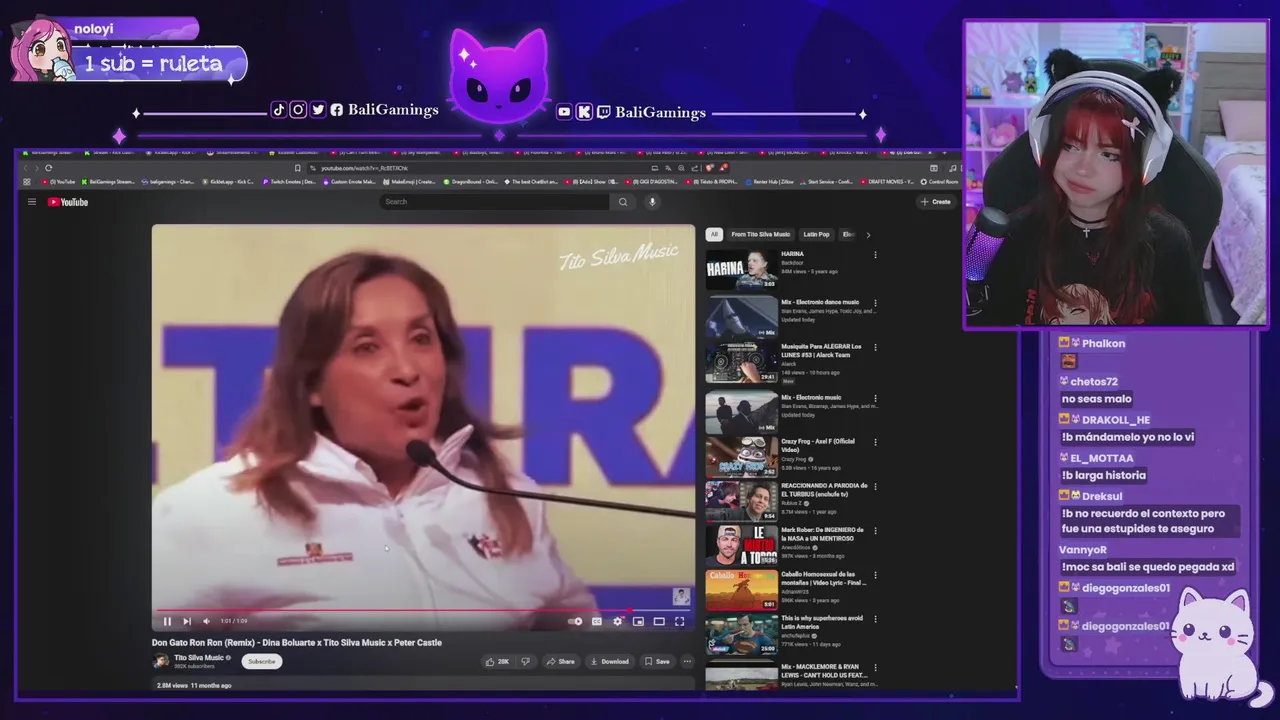1280x720 pixels.
Task: Switch to theater mode icon
Action: tap(659, 621)
